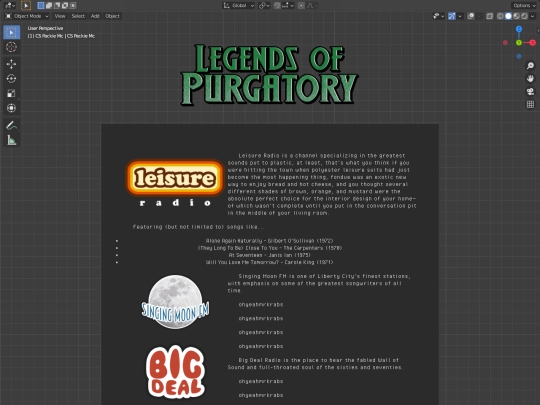
Task: Choose Invert Selection mode icon
Action: tap(64, 6)
